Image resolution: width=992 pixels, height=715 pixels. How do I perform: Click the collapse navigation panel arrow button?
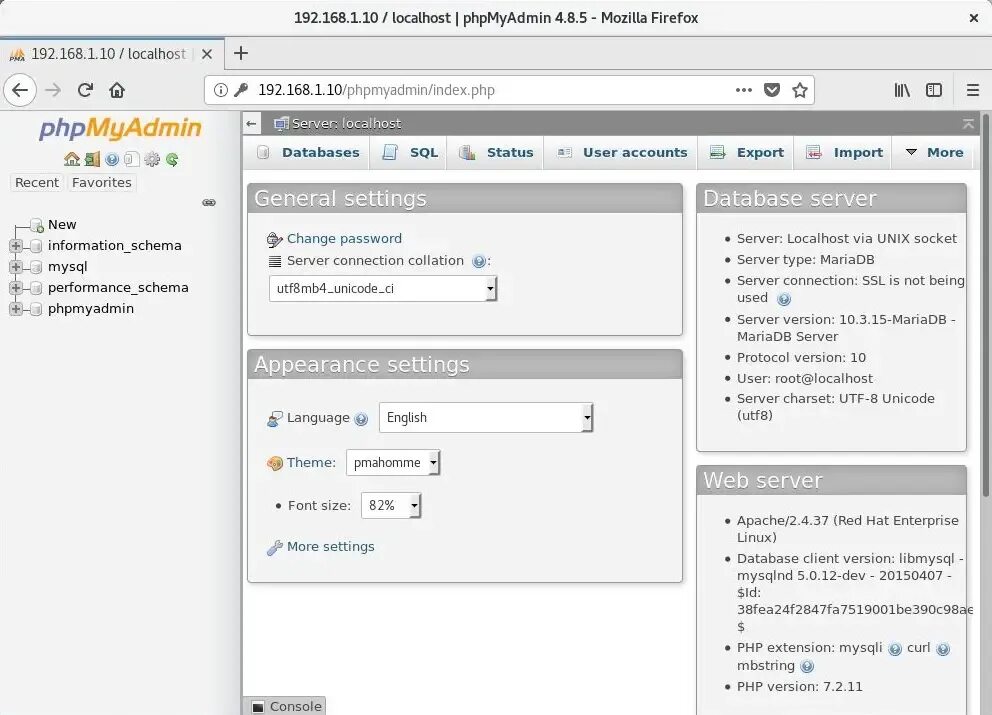251,123
